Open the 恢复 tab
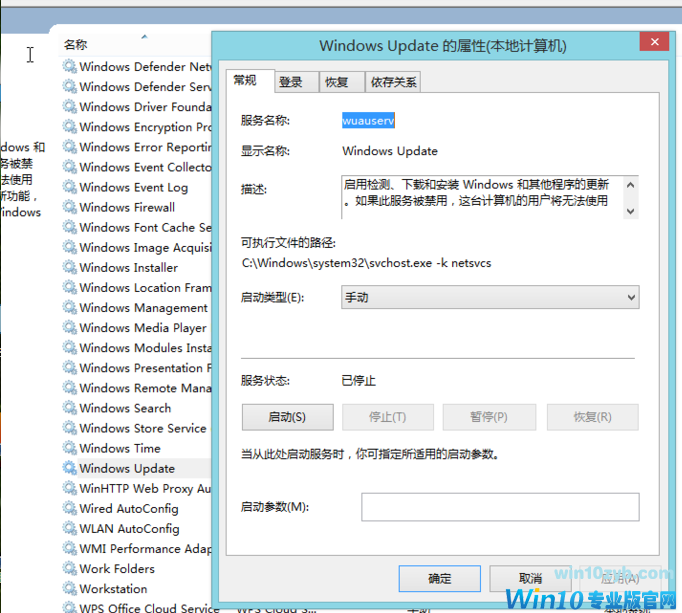 pyautogui.click(x=342, y=82)
